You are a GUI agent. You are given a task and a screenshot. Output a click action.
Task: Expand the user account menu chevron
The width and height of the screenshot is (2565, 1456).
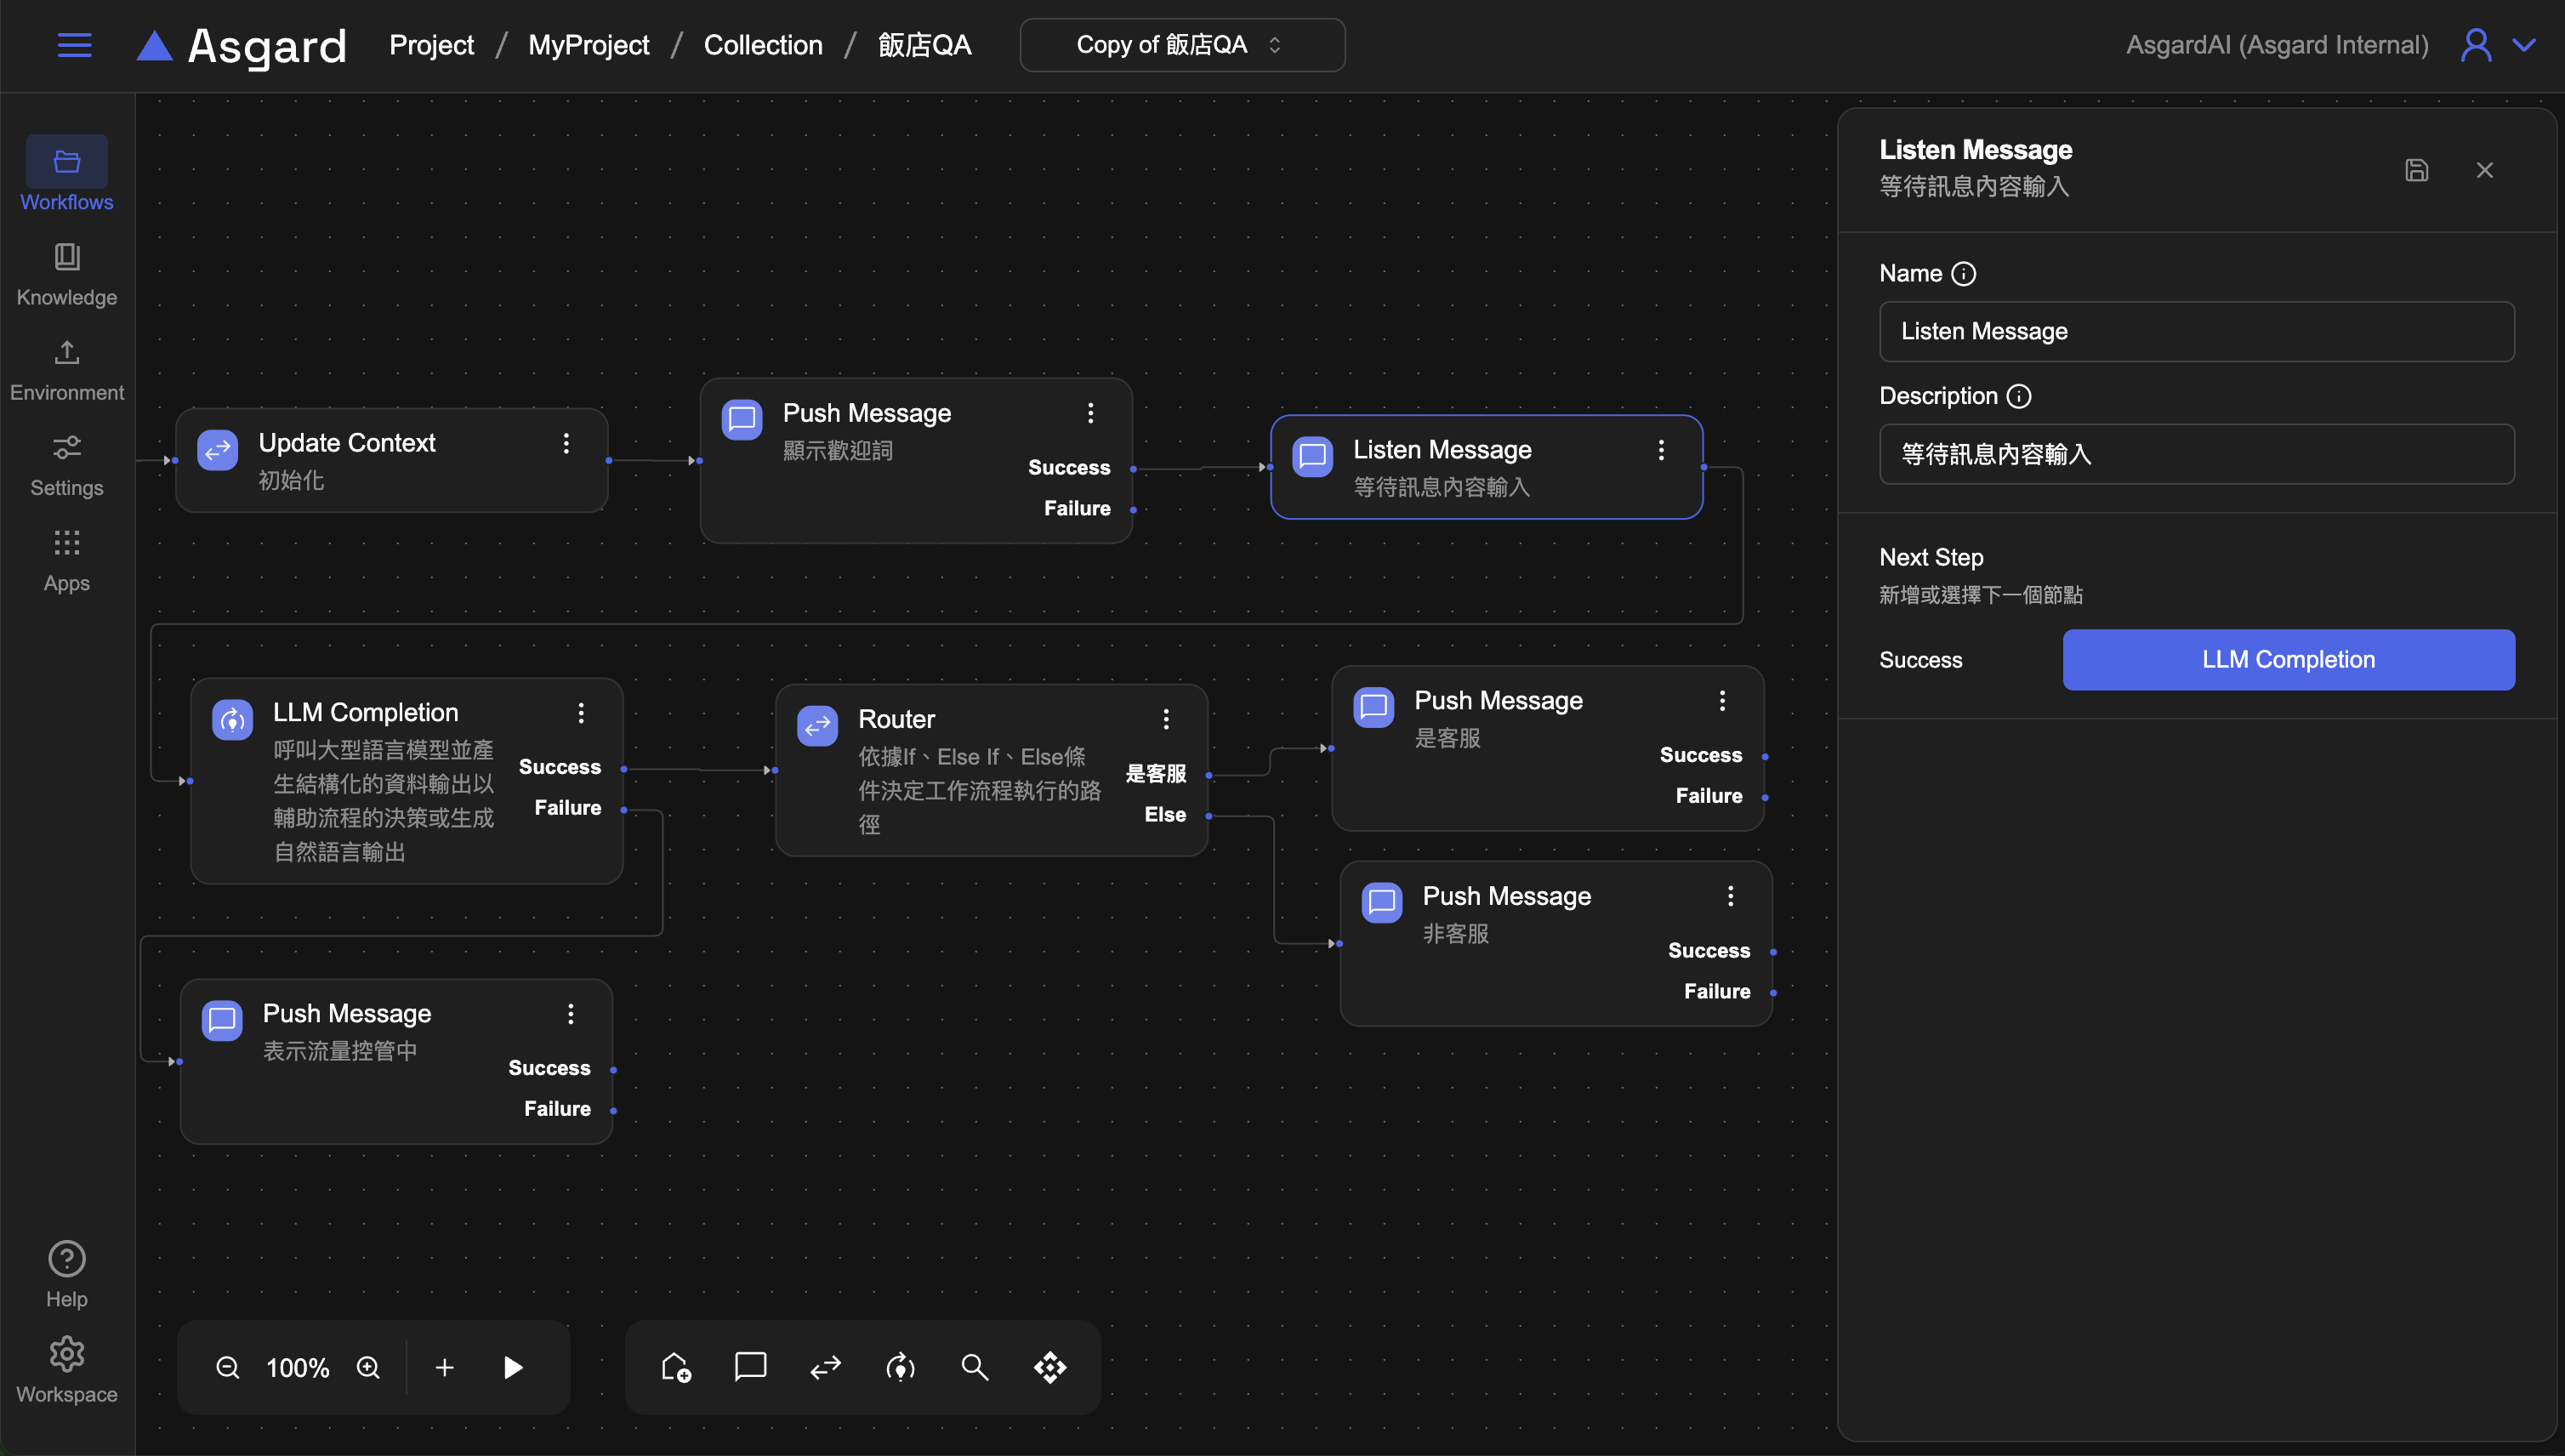click(2524, 45)
